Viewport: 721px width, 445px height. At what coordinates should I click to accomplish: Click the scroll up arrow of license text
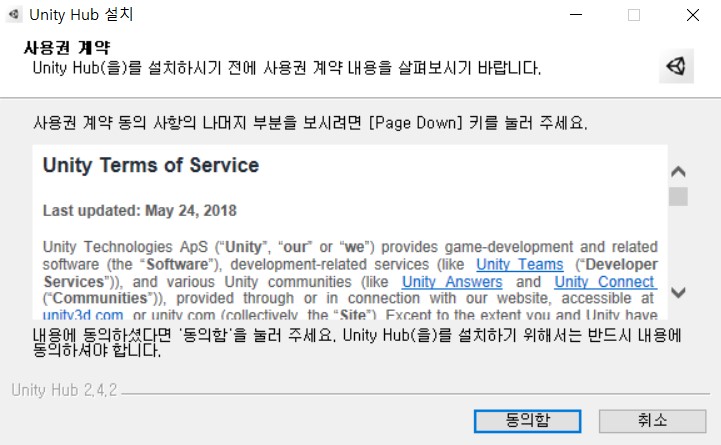coord(678,172)
